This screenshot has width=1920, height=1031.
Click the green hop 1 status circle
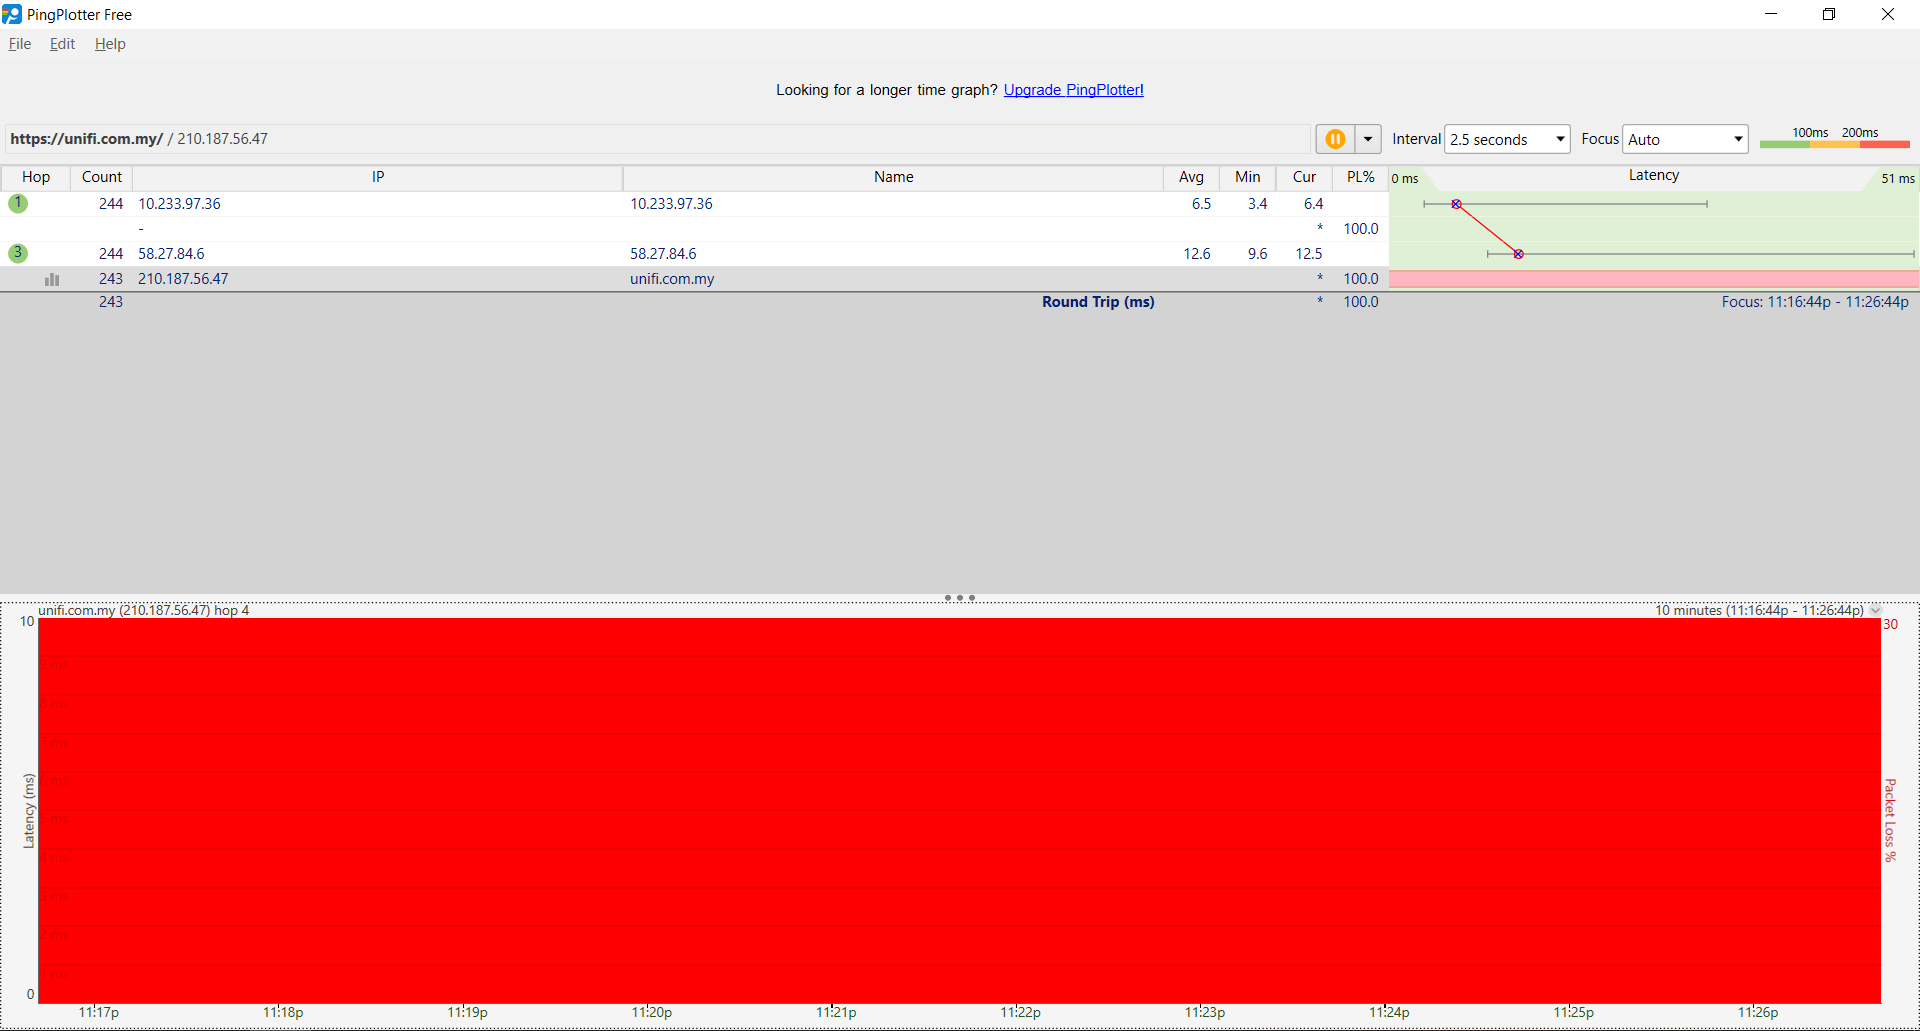18,203
